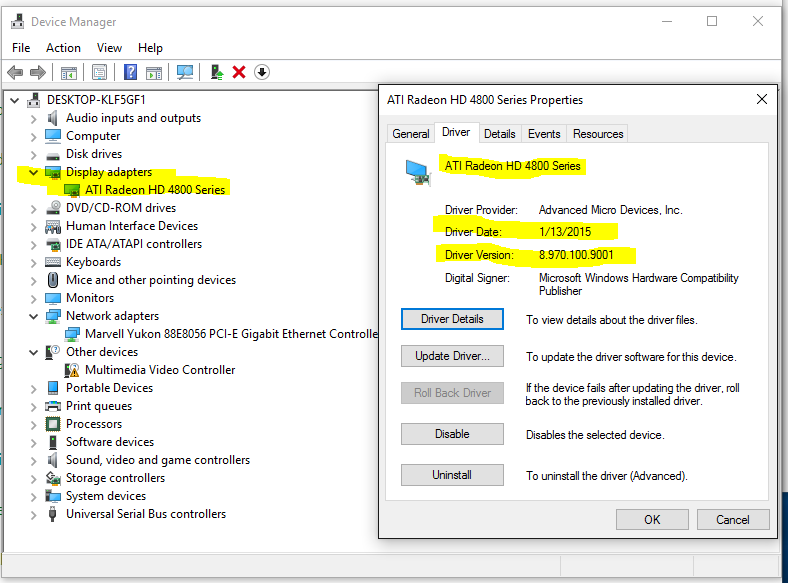
Task: Collapse the Other devices node
Action: 34,352
